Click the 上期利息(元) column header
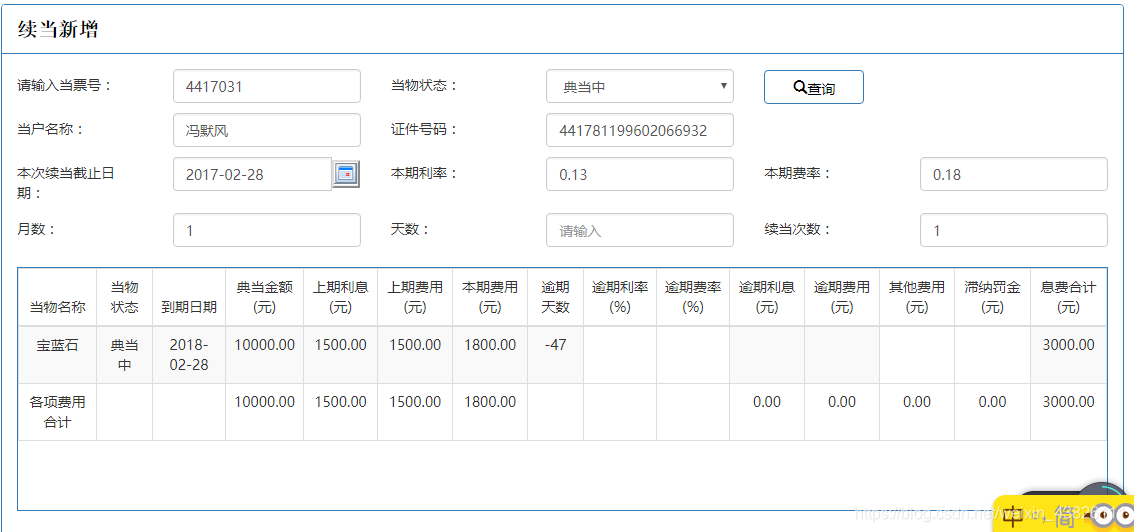Viewport: 1134px width, 532px height. tap(340, 297)
